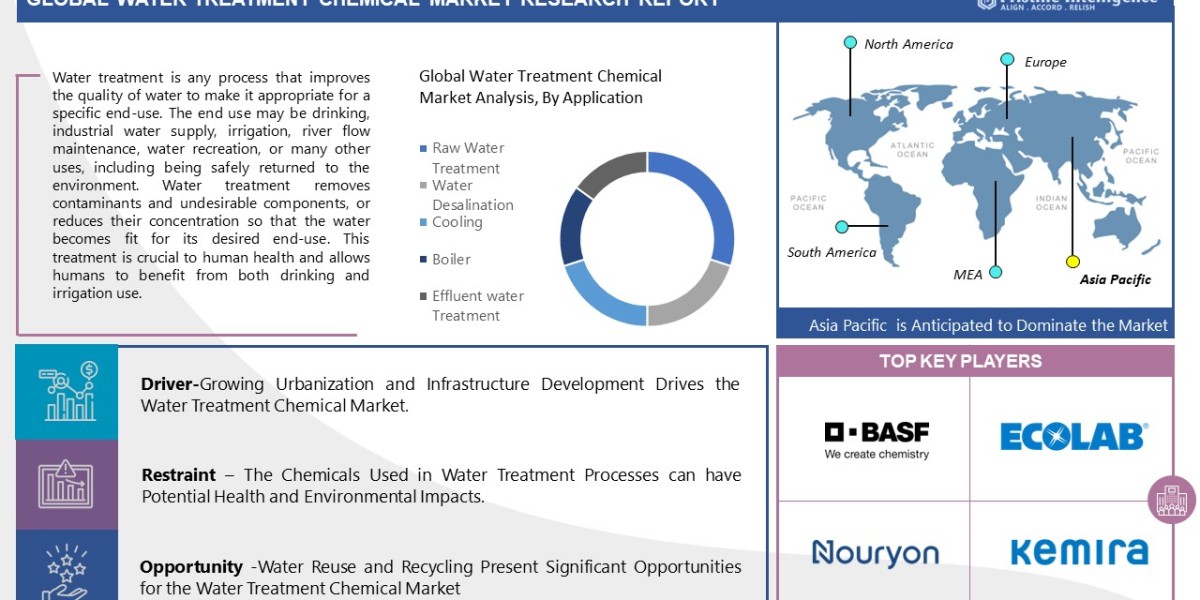Click the bold 'Driver' heading text
The width and height of the screenshot is (1200, 600).
170,384
